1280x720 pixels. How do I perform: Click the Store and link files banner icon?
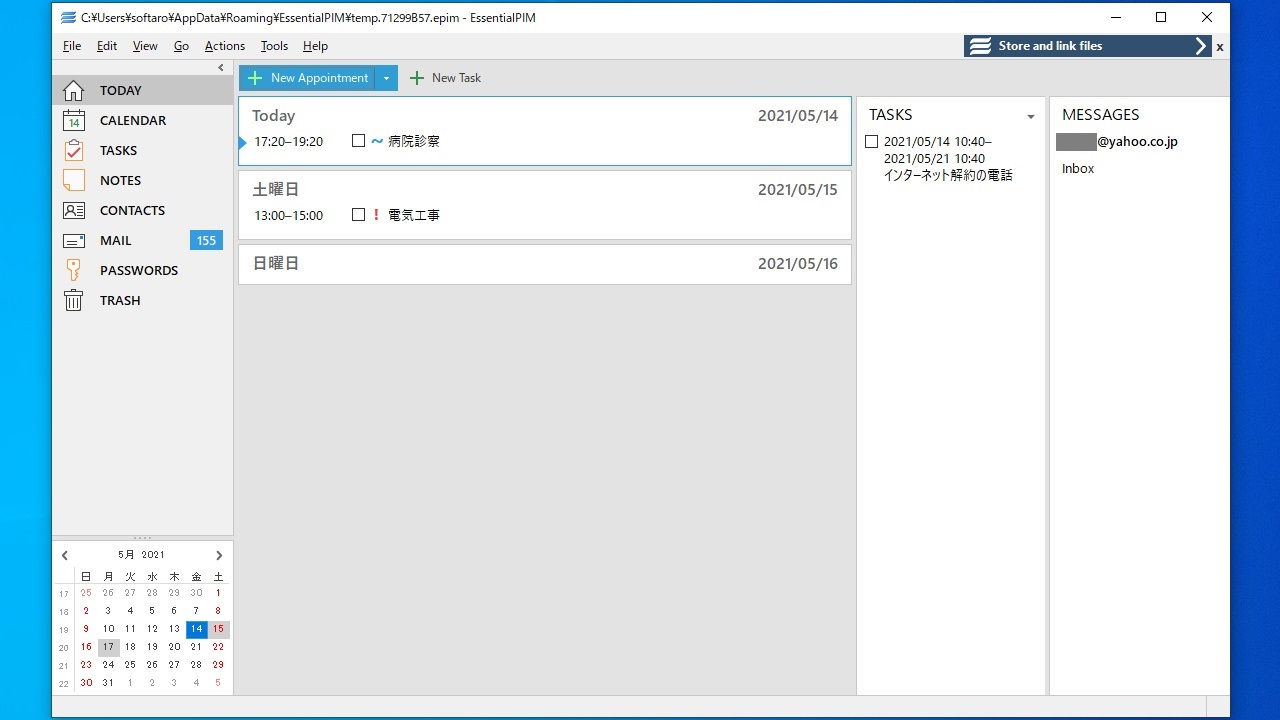tap(981, 46)
